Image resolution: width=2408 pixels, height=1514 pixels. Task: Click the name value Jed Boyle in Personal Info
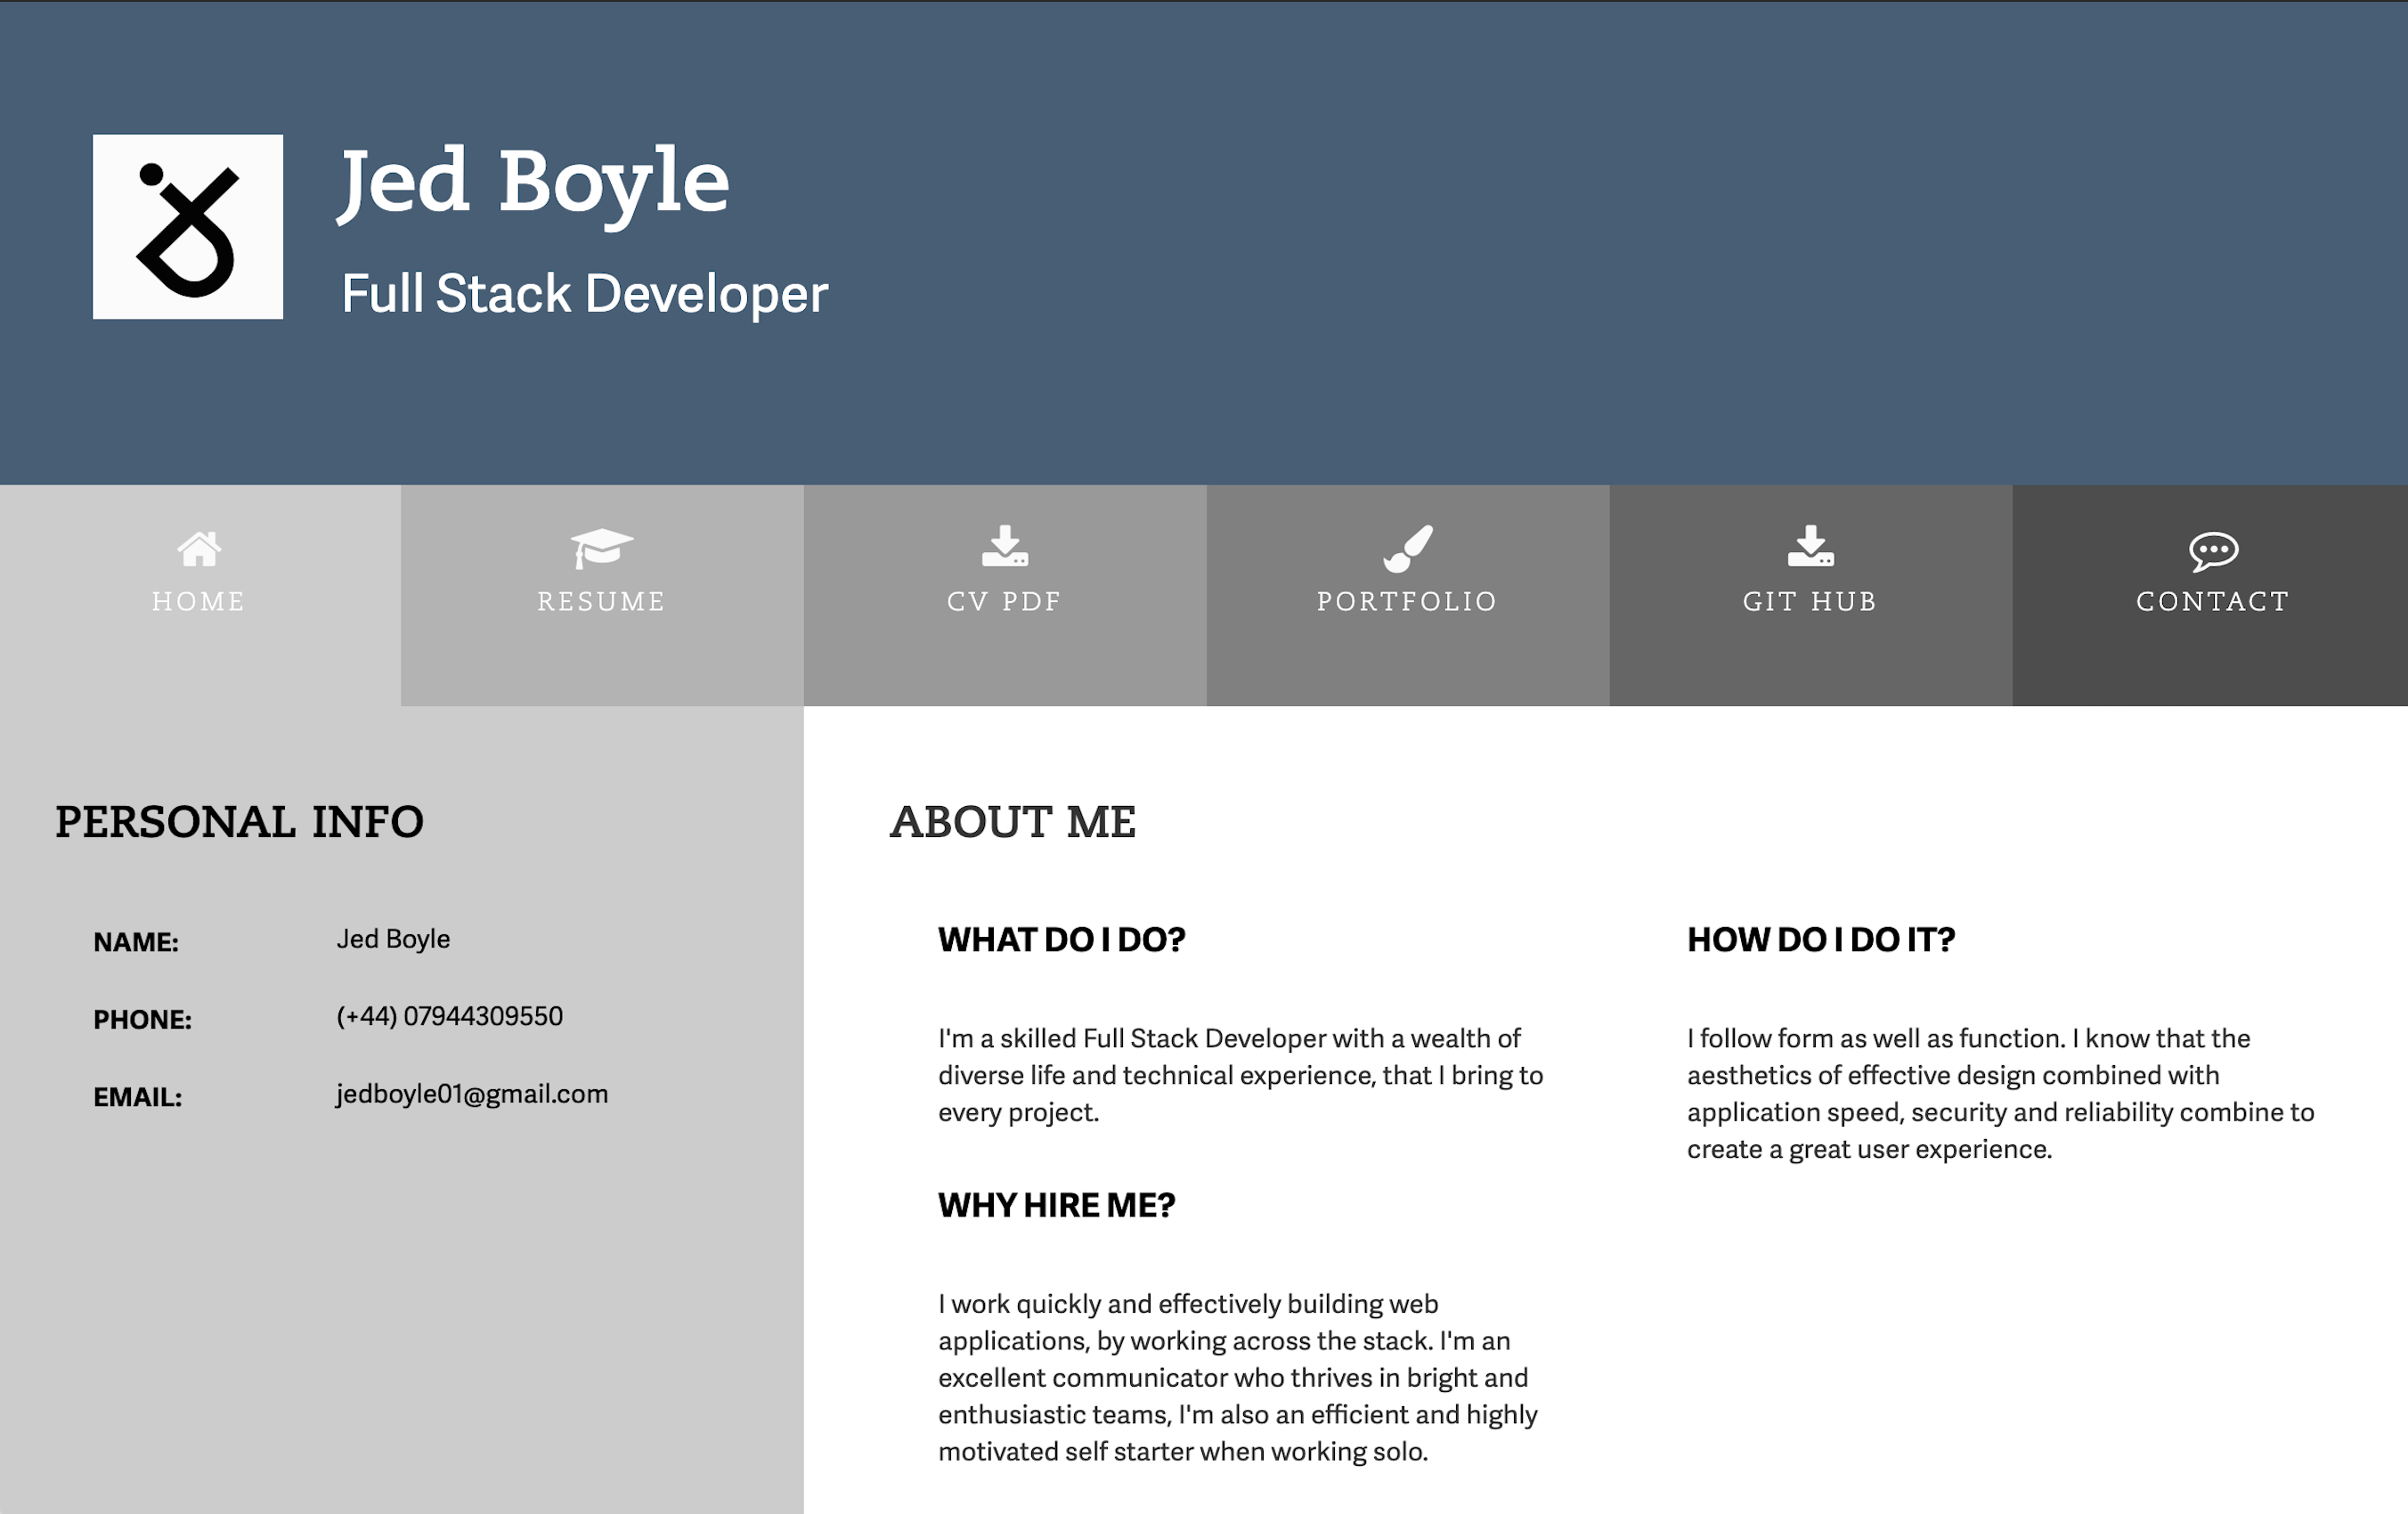pyautogui.click(x=393, y=939)
